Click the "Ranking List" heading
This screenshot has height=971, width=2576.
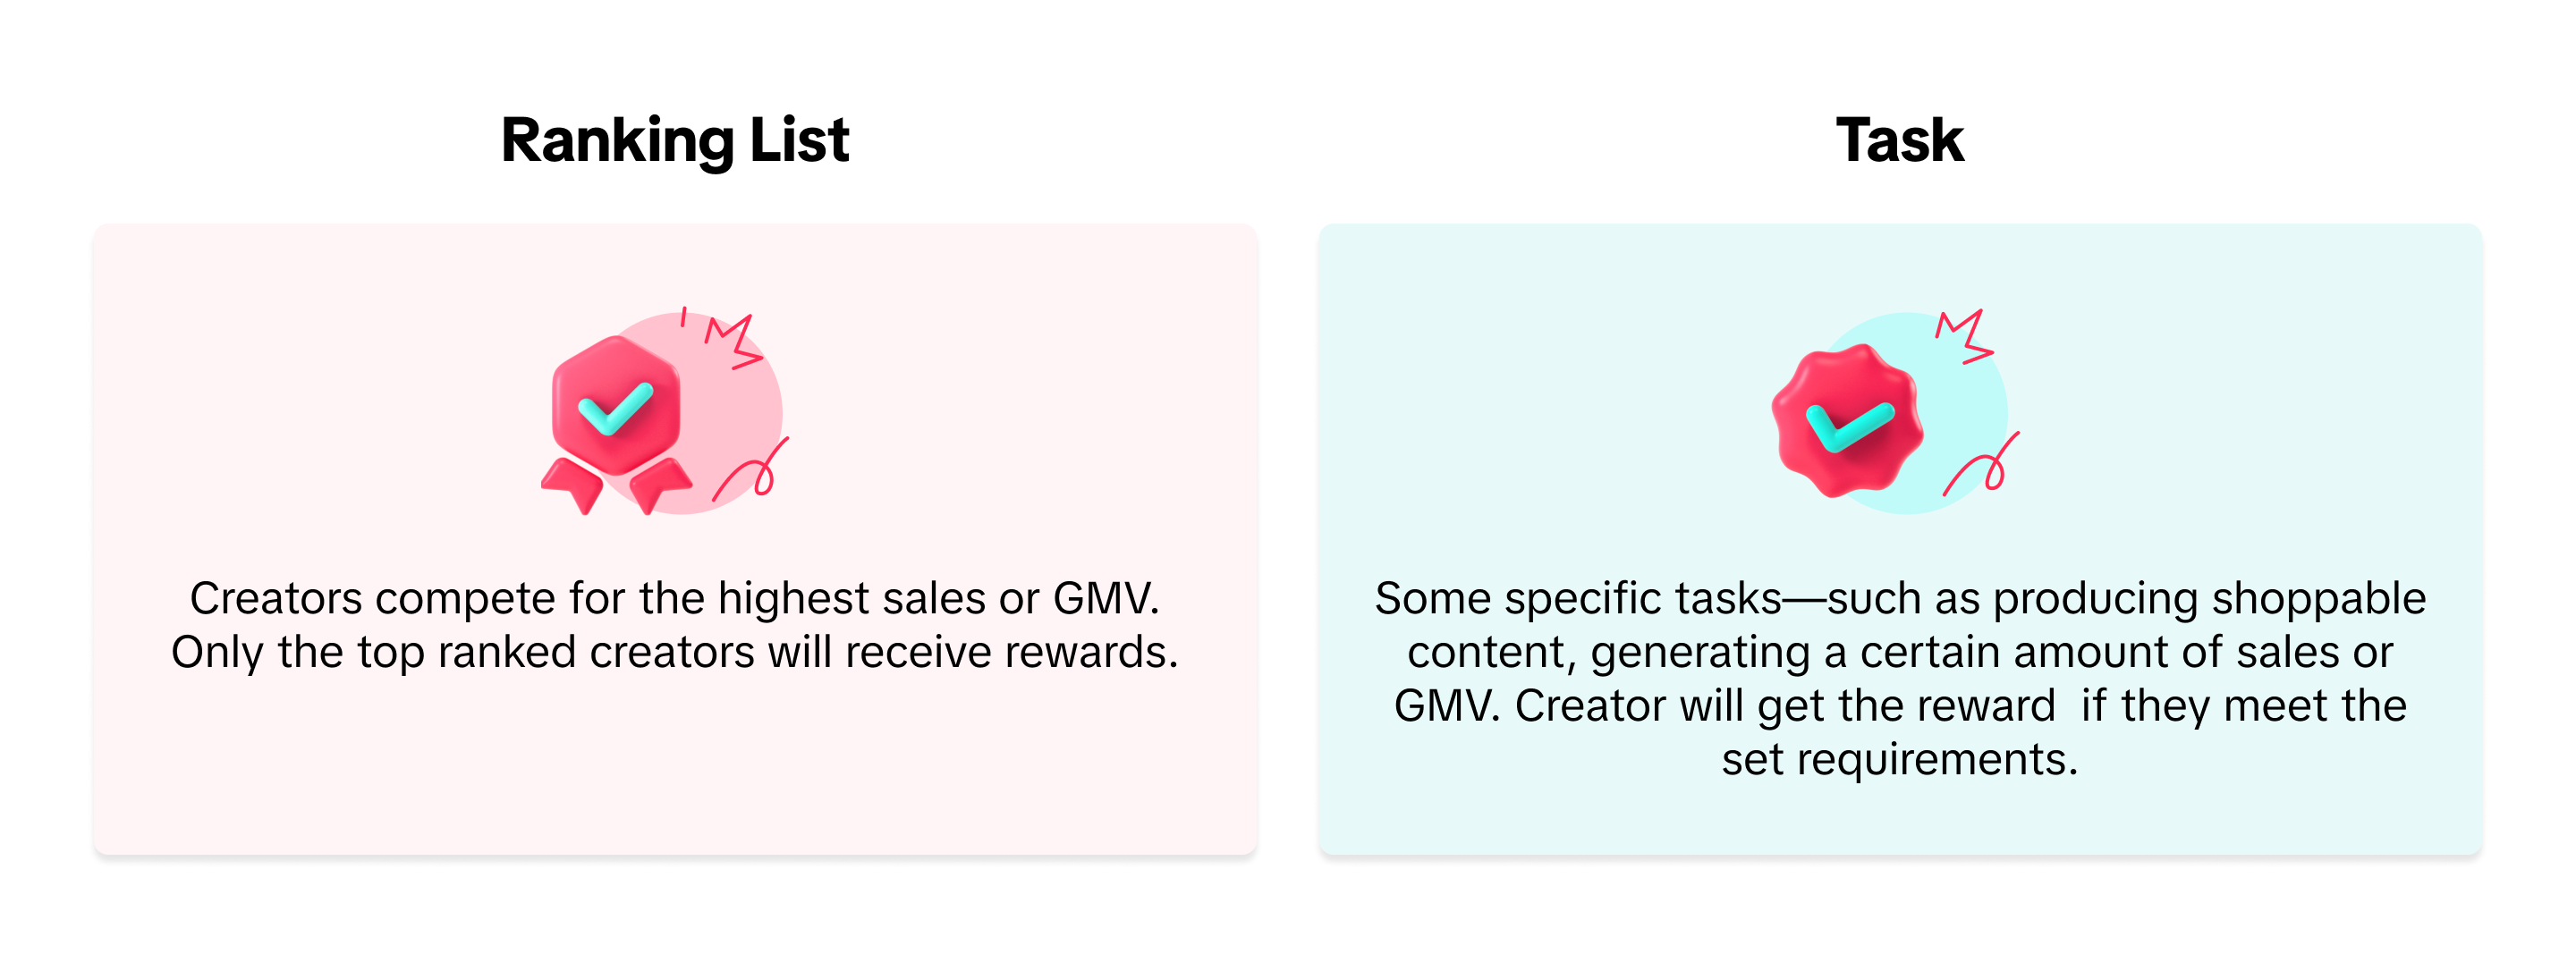pyautogui.click(x=675, y=140)
